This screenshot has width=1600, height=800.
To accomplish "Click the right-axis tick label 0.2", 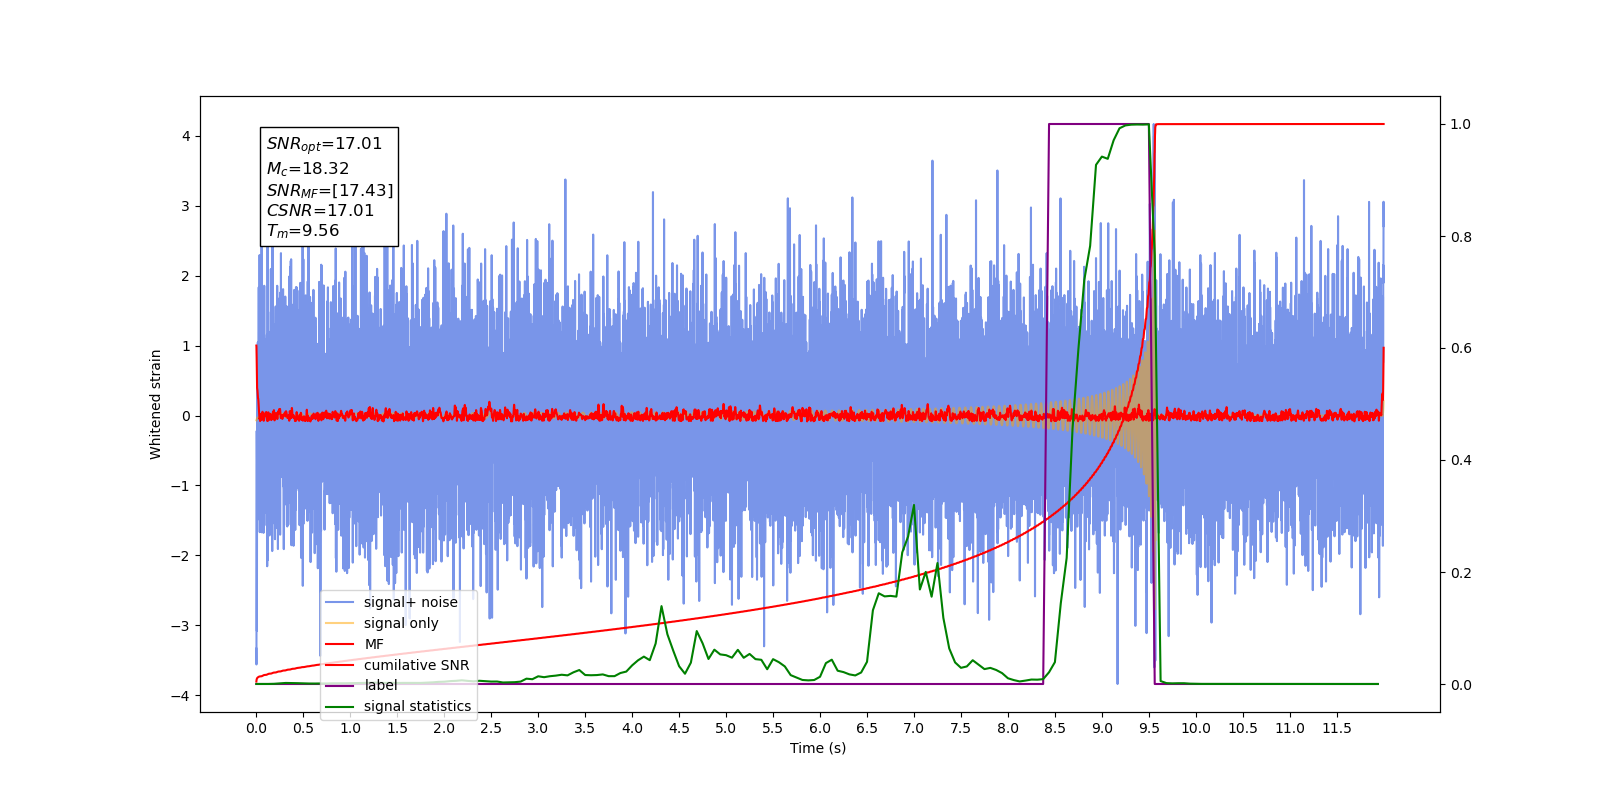I will click(x=1461, y=573).
